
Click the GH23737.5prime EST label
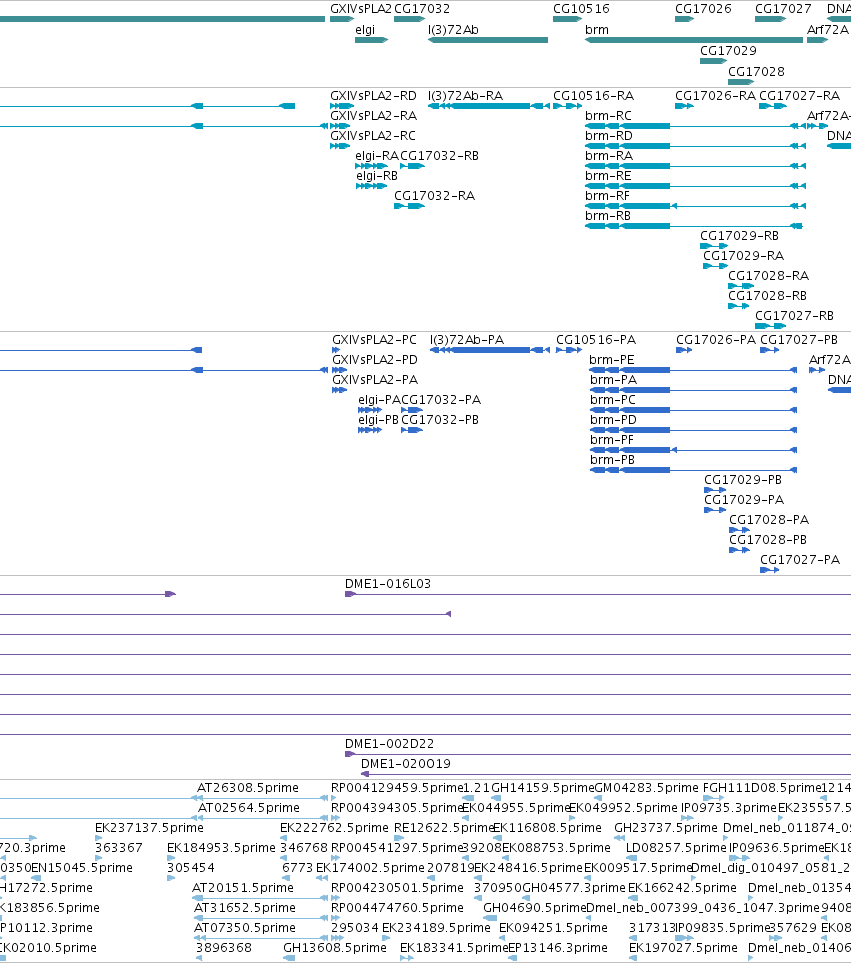(666, 828)
